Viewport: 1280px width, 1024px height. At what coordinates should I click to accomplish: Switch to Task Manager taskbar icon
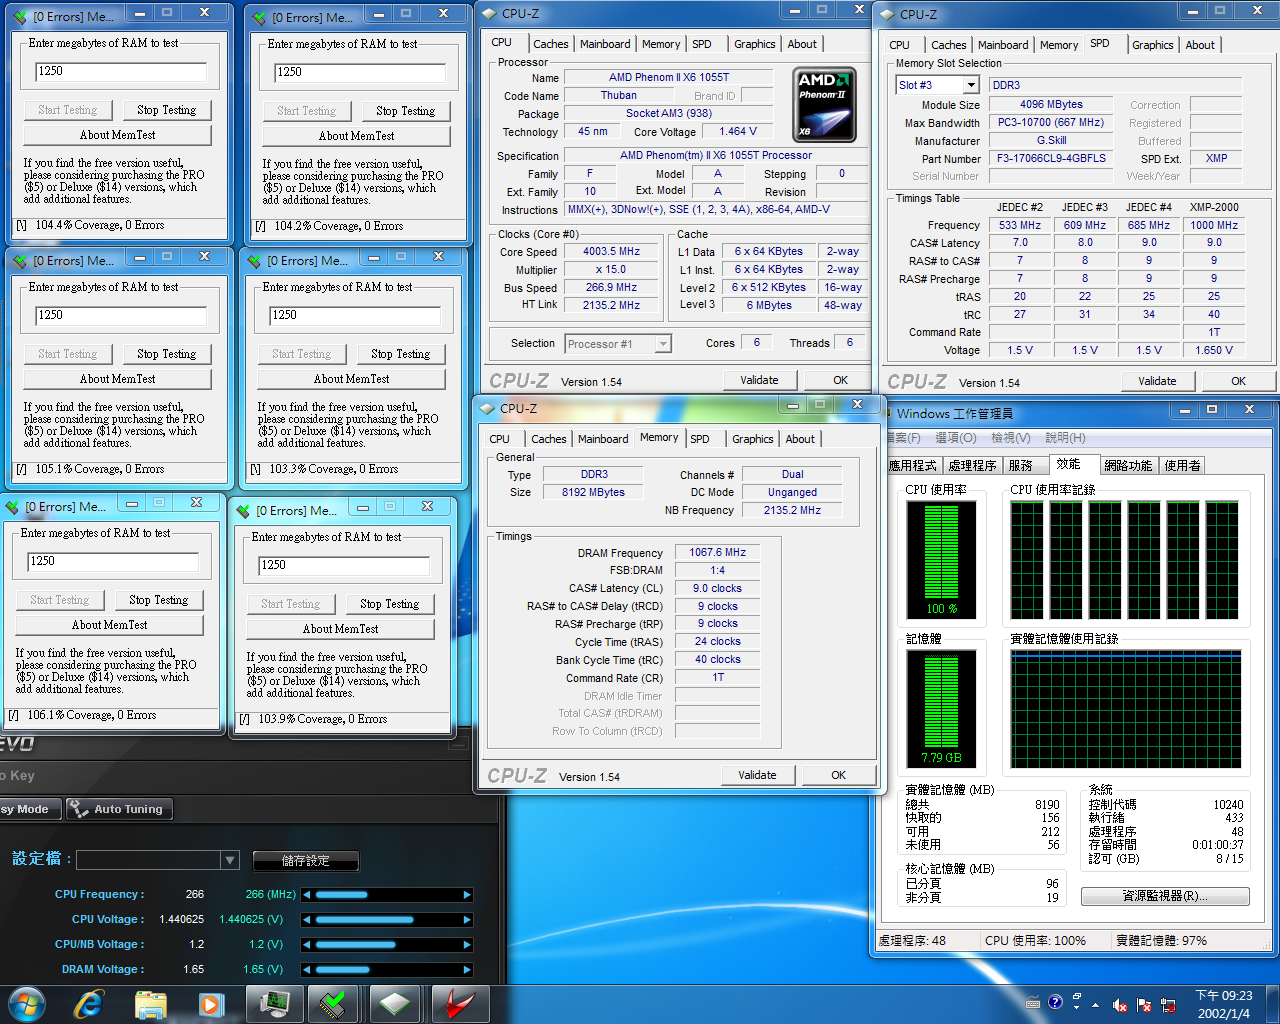(274, 1003)
